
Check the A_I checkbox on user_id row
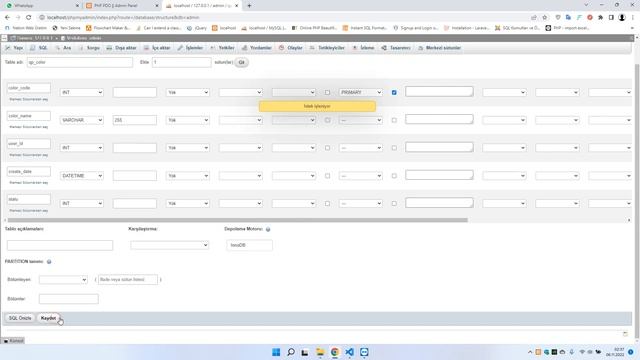(x=394, y=148)
